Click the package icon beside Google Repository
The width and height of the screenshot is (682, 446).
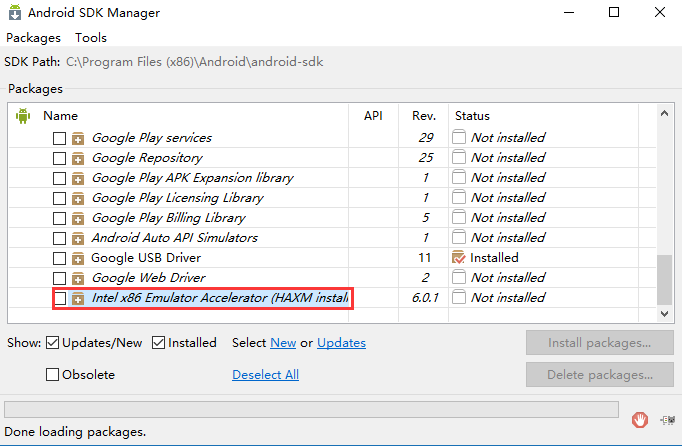click(78, 158)
